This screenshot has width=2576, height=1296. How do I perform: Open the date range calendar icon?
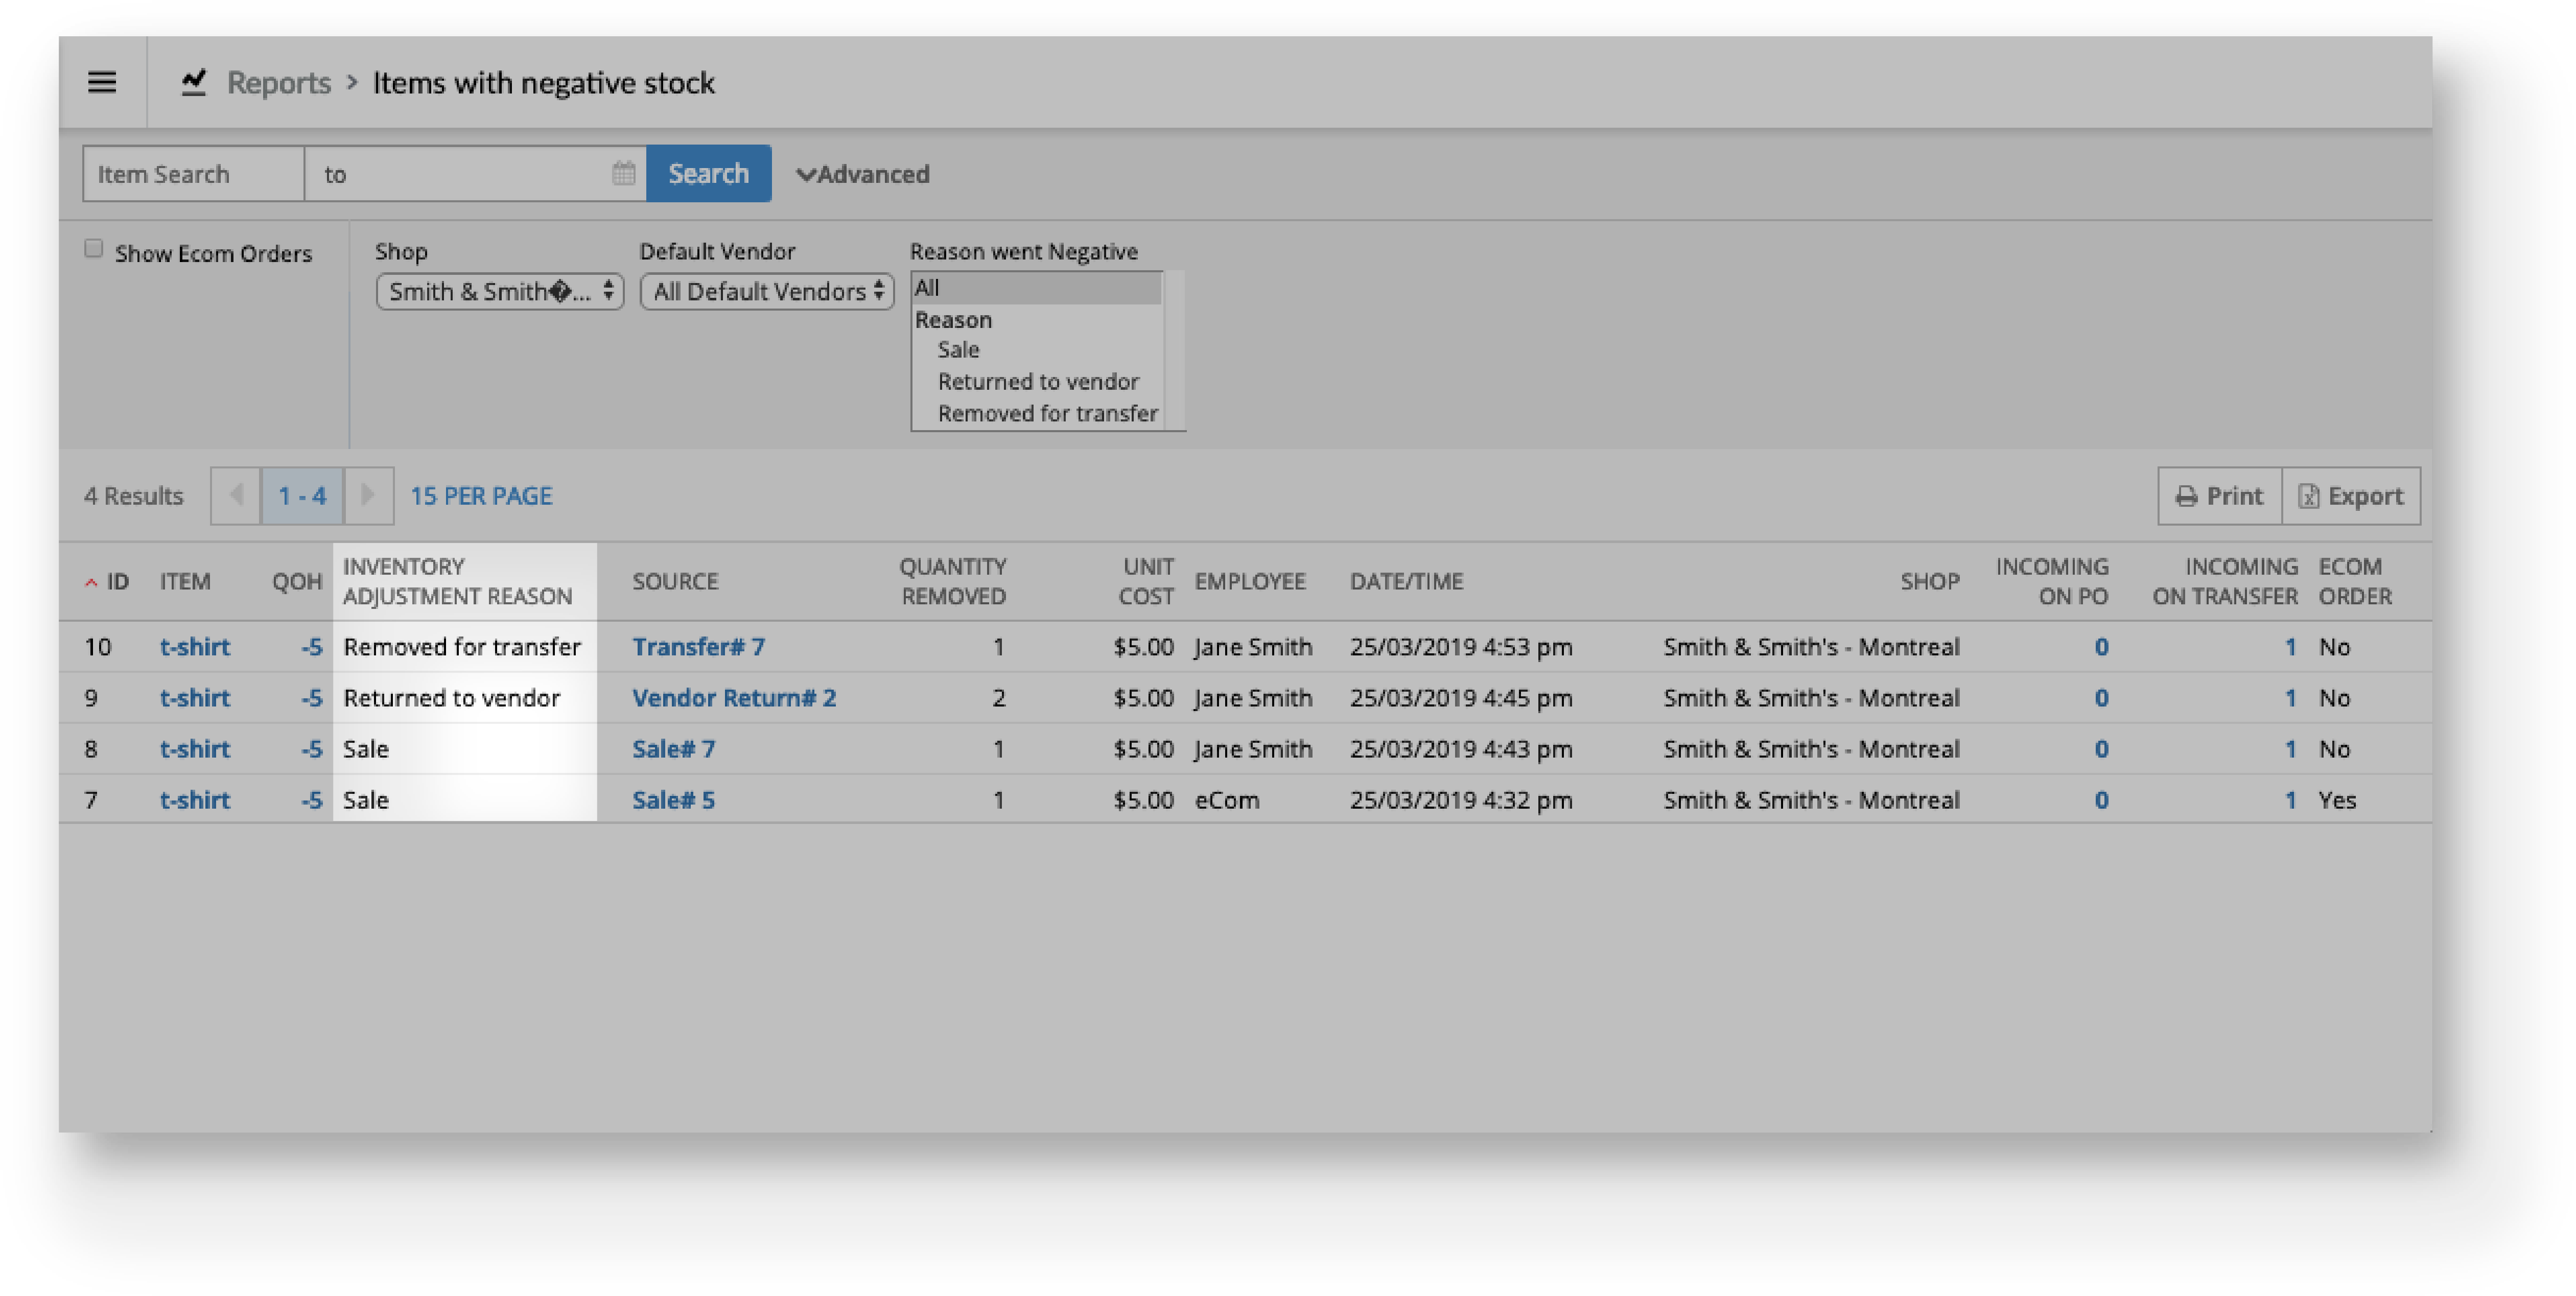623,174
